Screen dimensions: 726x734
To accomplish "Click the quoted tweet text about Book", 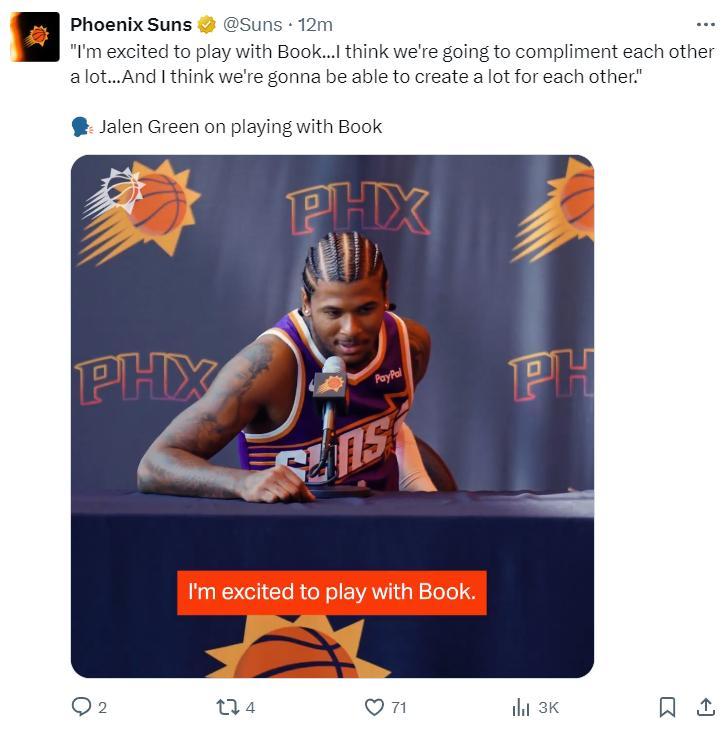I will tap(392, 64).
